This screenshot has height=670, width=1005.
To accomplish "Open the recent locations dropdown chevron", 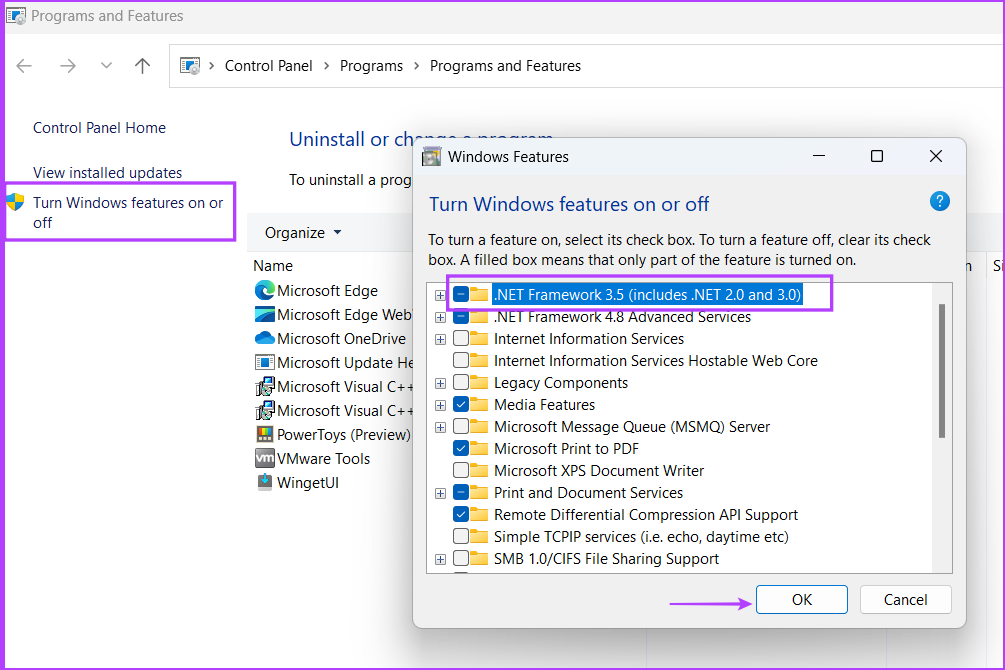I will click(106, 65).
